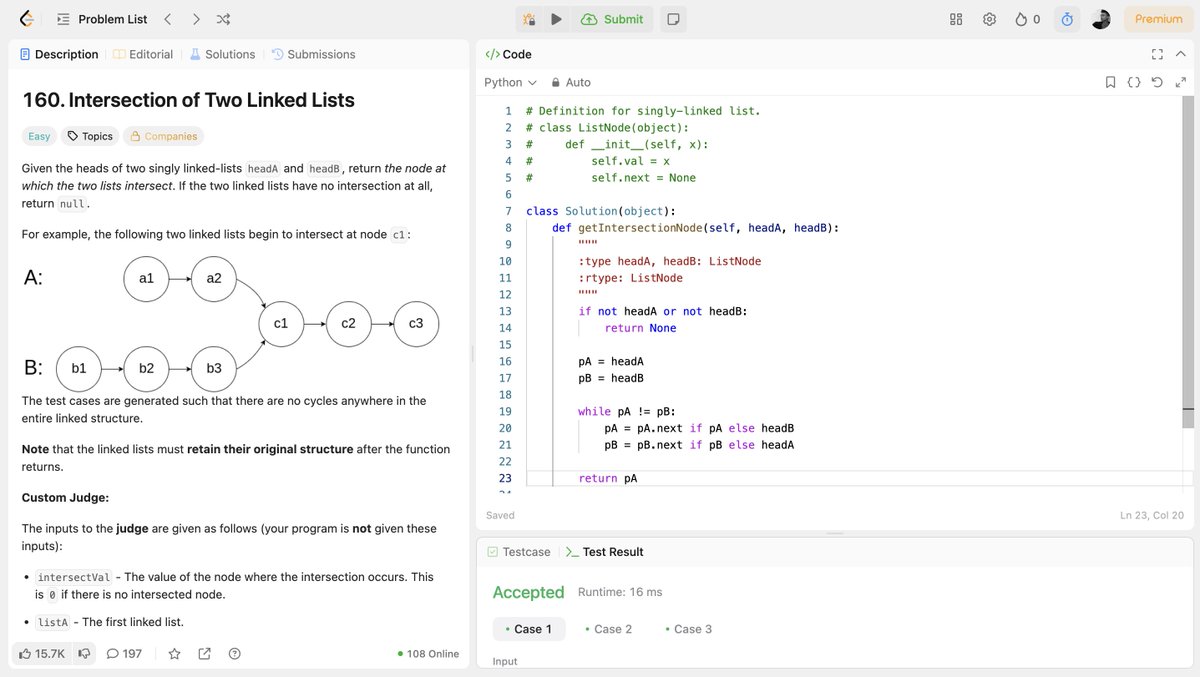
Task: Click the Code panel header label
Action: [509, 54]
